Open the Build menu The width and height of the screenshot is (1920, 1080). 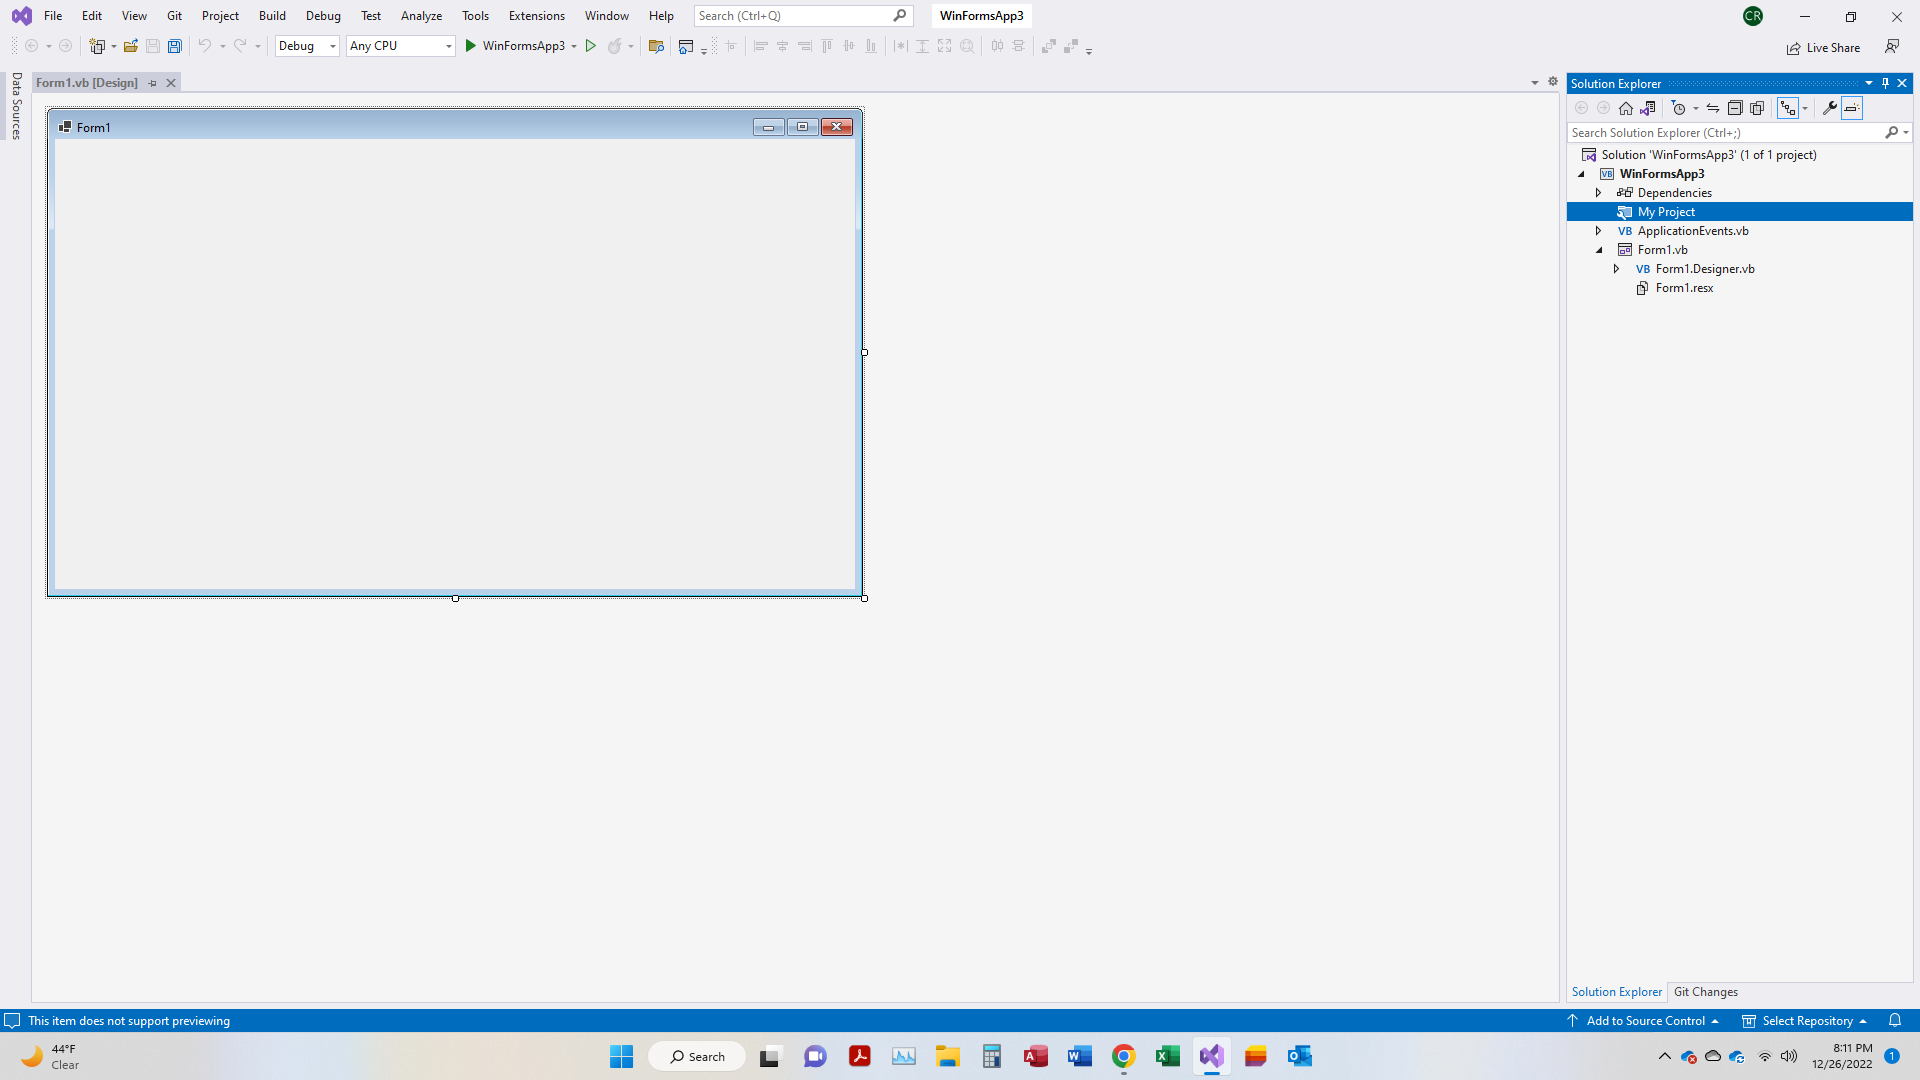click(x=272, y=16)
